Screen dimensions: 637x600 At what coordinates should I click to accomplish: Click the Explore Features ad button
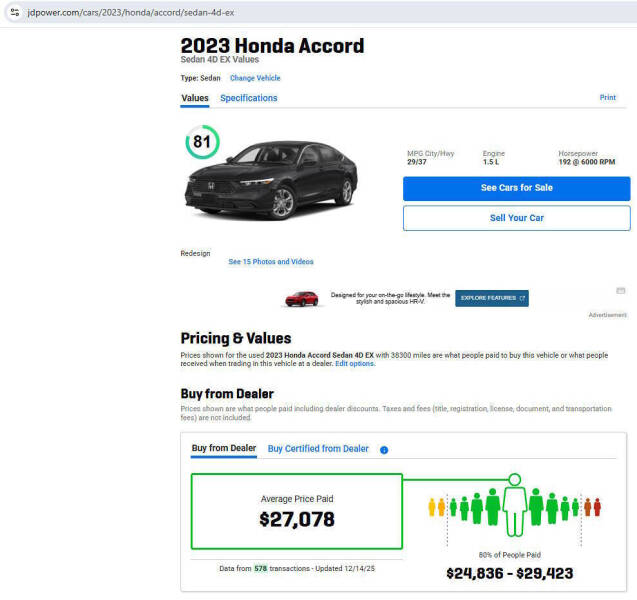point(492,298)
